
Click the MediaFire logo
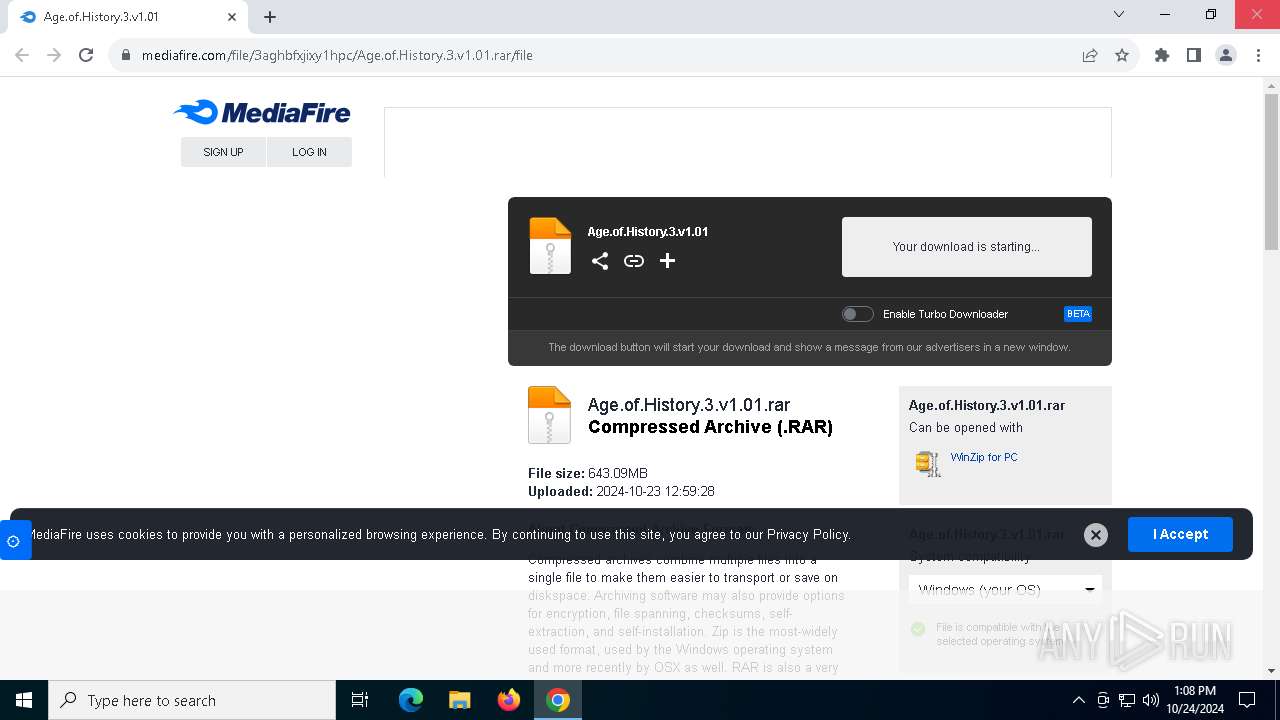262,112
